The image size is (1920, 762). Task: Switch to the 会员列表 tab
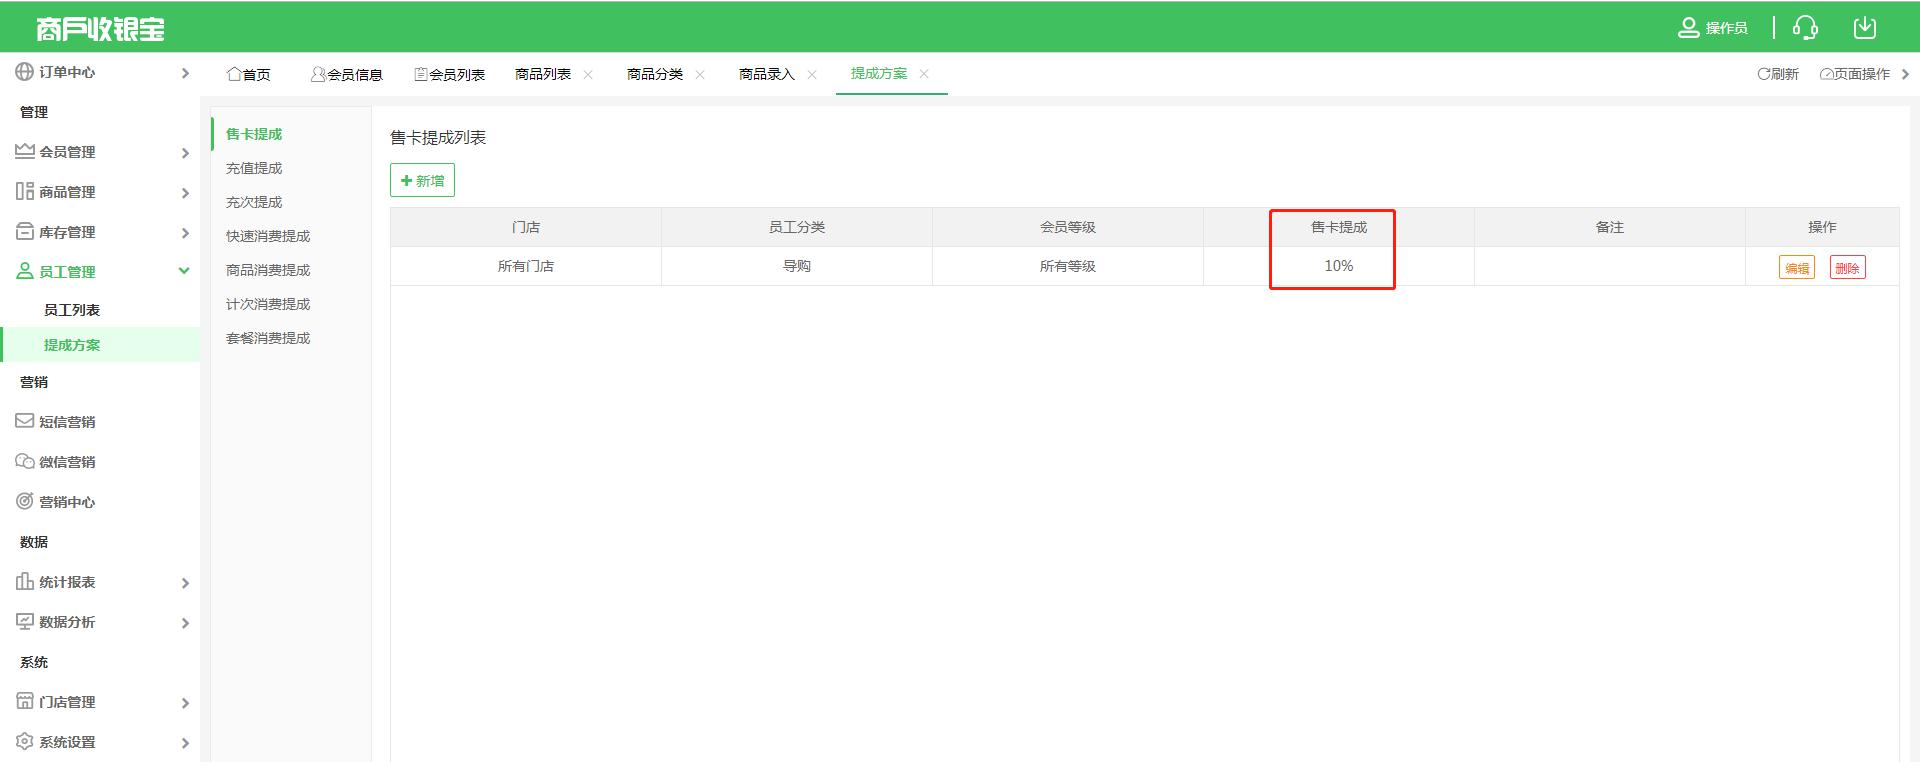tap(449, 75)
